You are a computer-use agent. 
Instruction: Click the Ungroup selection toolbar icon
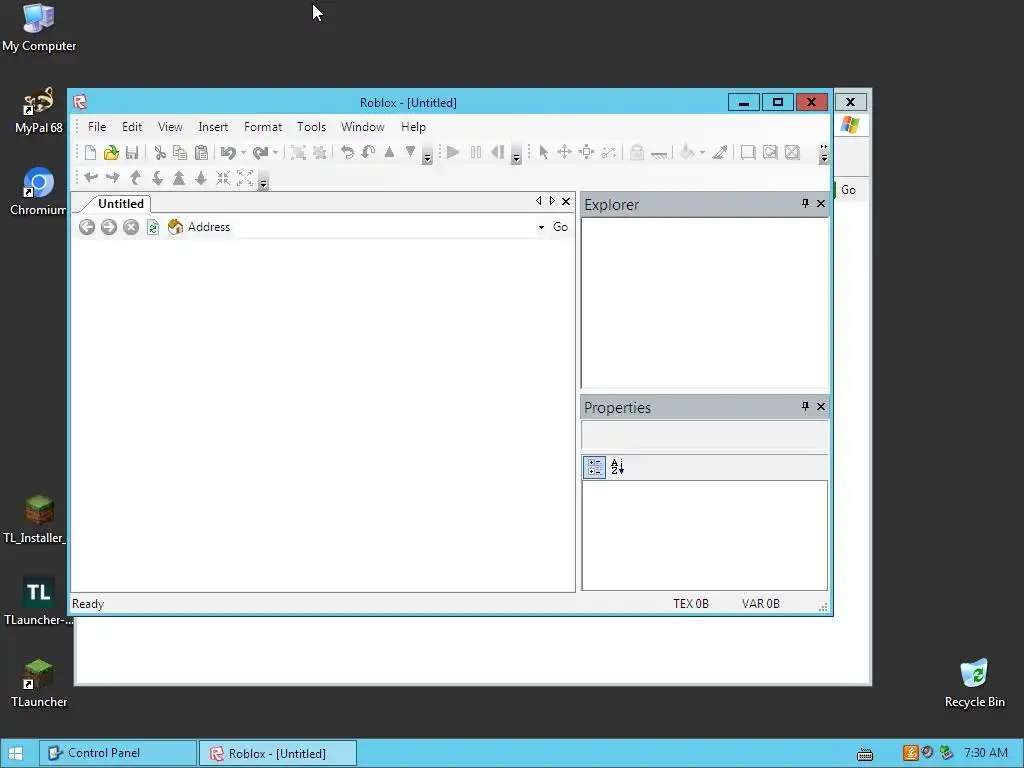pyautogui.click(x=319, y=153)
